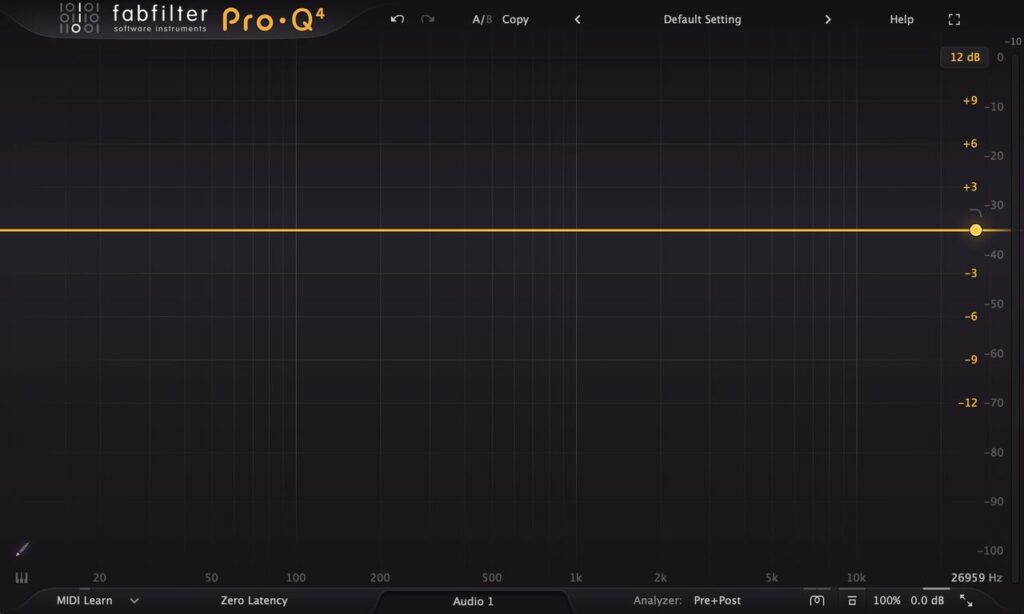
Task: Click the 26959 Hz frequency readout
Action: pyautogui.click(x=976, y=577)
